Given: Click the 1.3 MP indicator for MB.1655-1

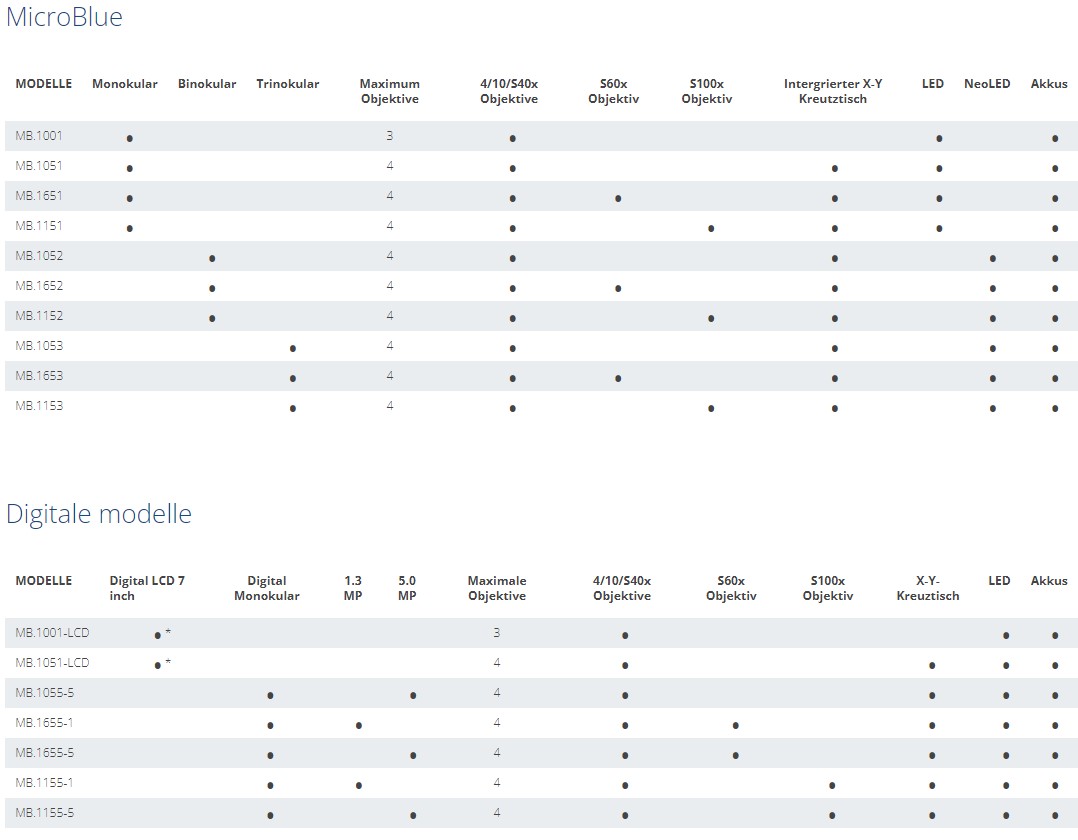Looking at the screenshot, I should pyautogui.click(x=356, y=724).
